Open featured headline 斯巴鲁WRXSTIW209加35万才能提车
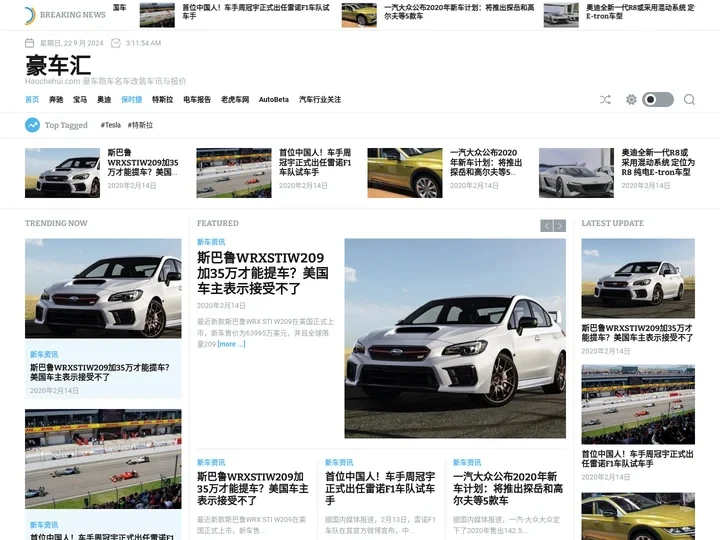720x540 pixels. [263, 273]
